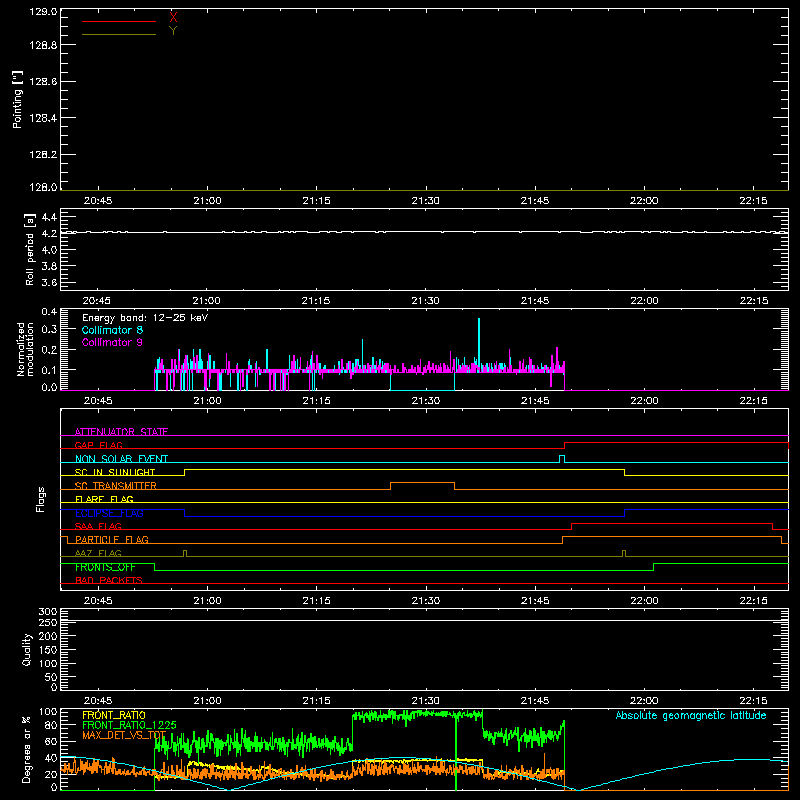The height and width of the screenshot is (800, 800).
Task: Click the 'ATTENUATOR_STATE' flag label
Action: coord(121,432)
